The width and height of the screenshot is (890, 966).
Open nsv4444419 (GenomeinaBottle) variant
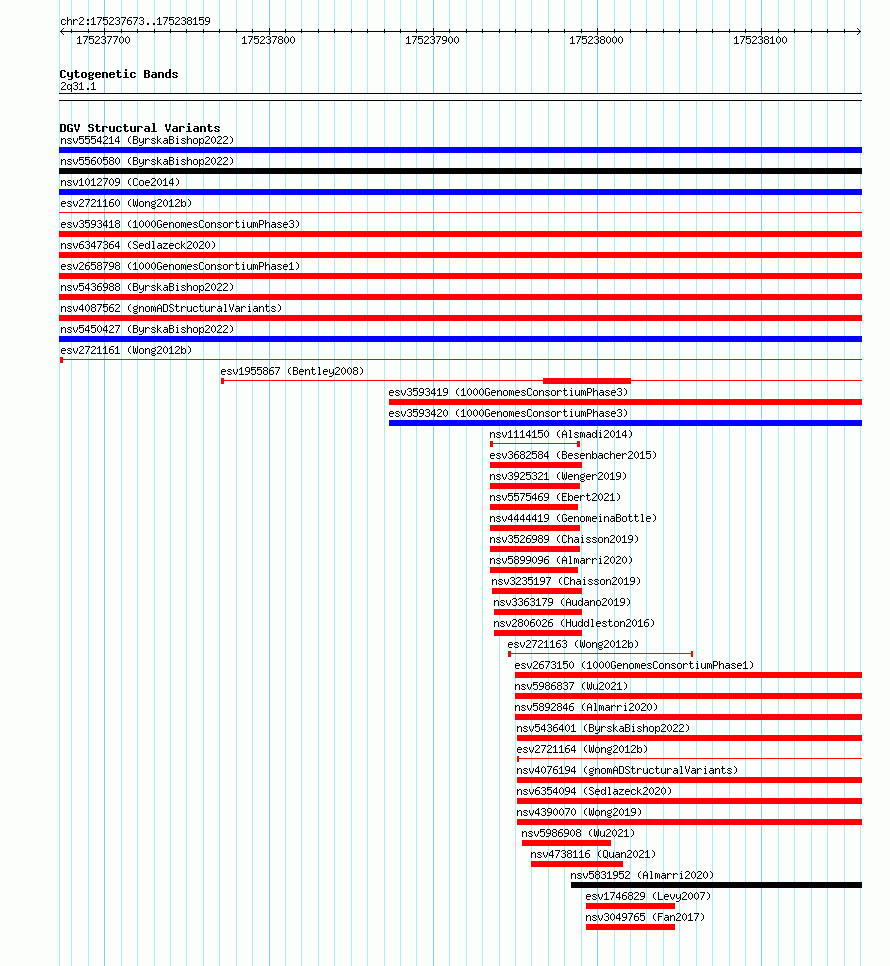[x=573, y=518]
